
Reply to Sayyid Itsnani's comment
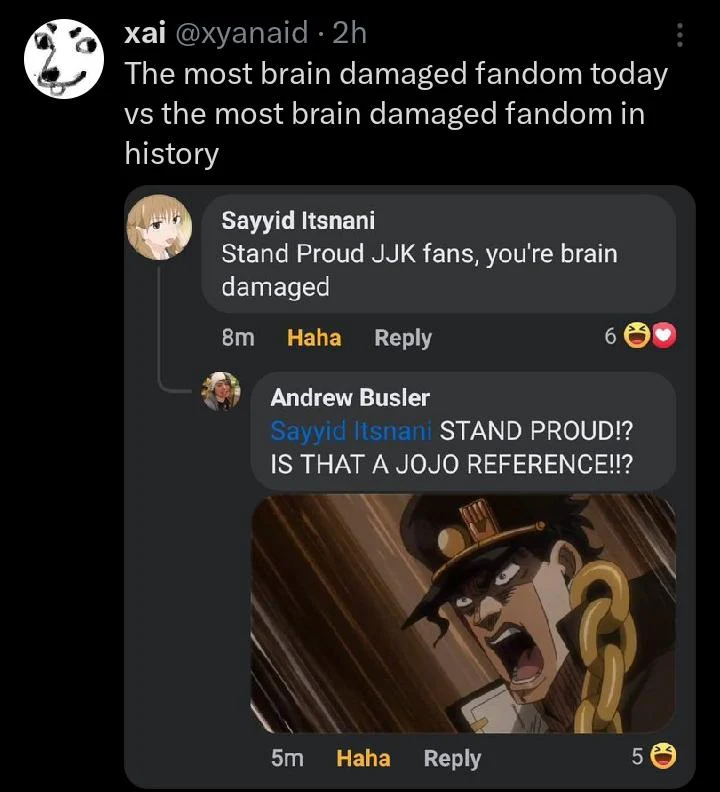coord(403,338)
